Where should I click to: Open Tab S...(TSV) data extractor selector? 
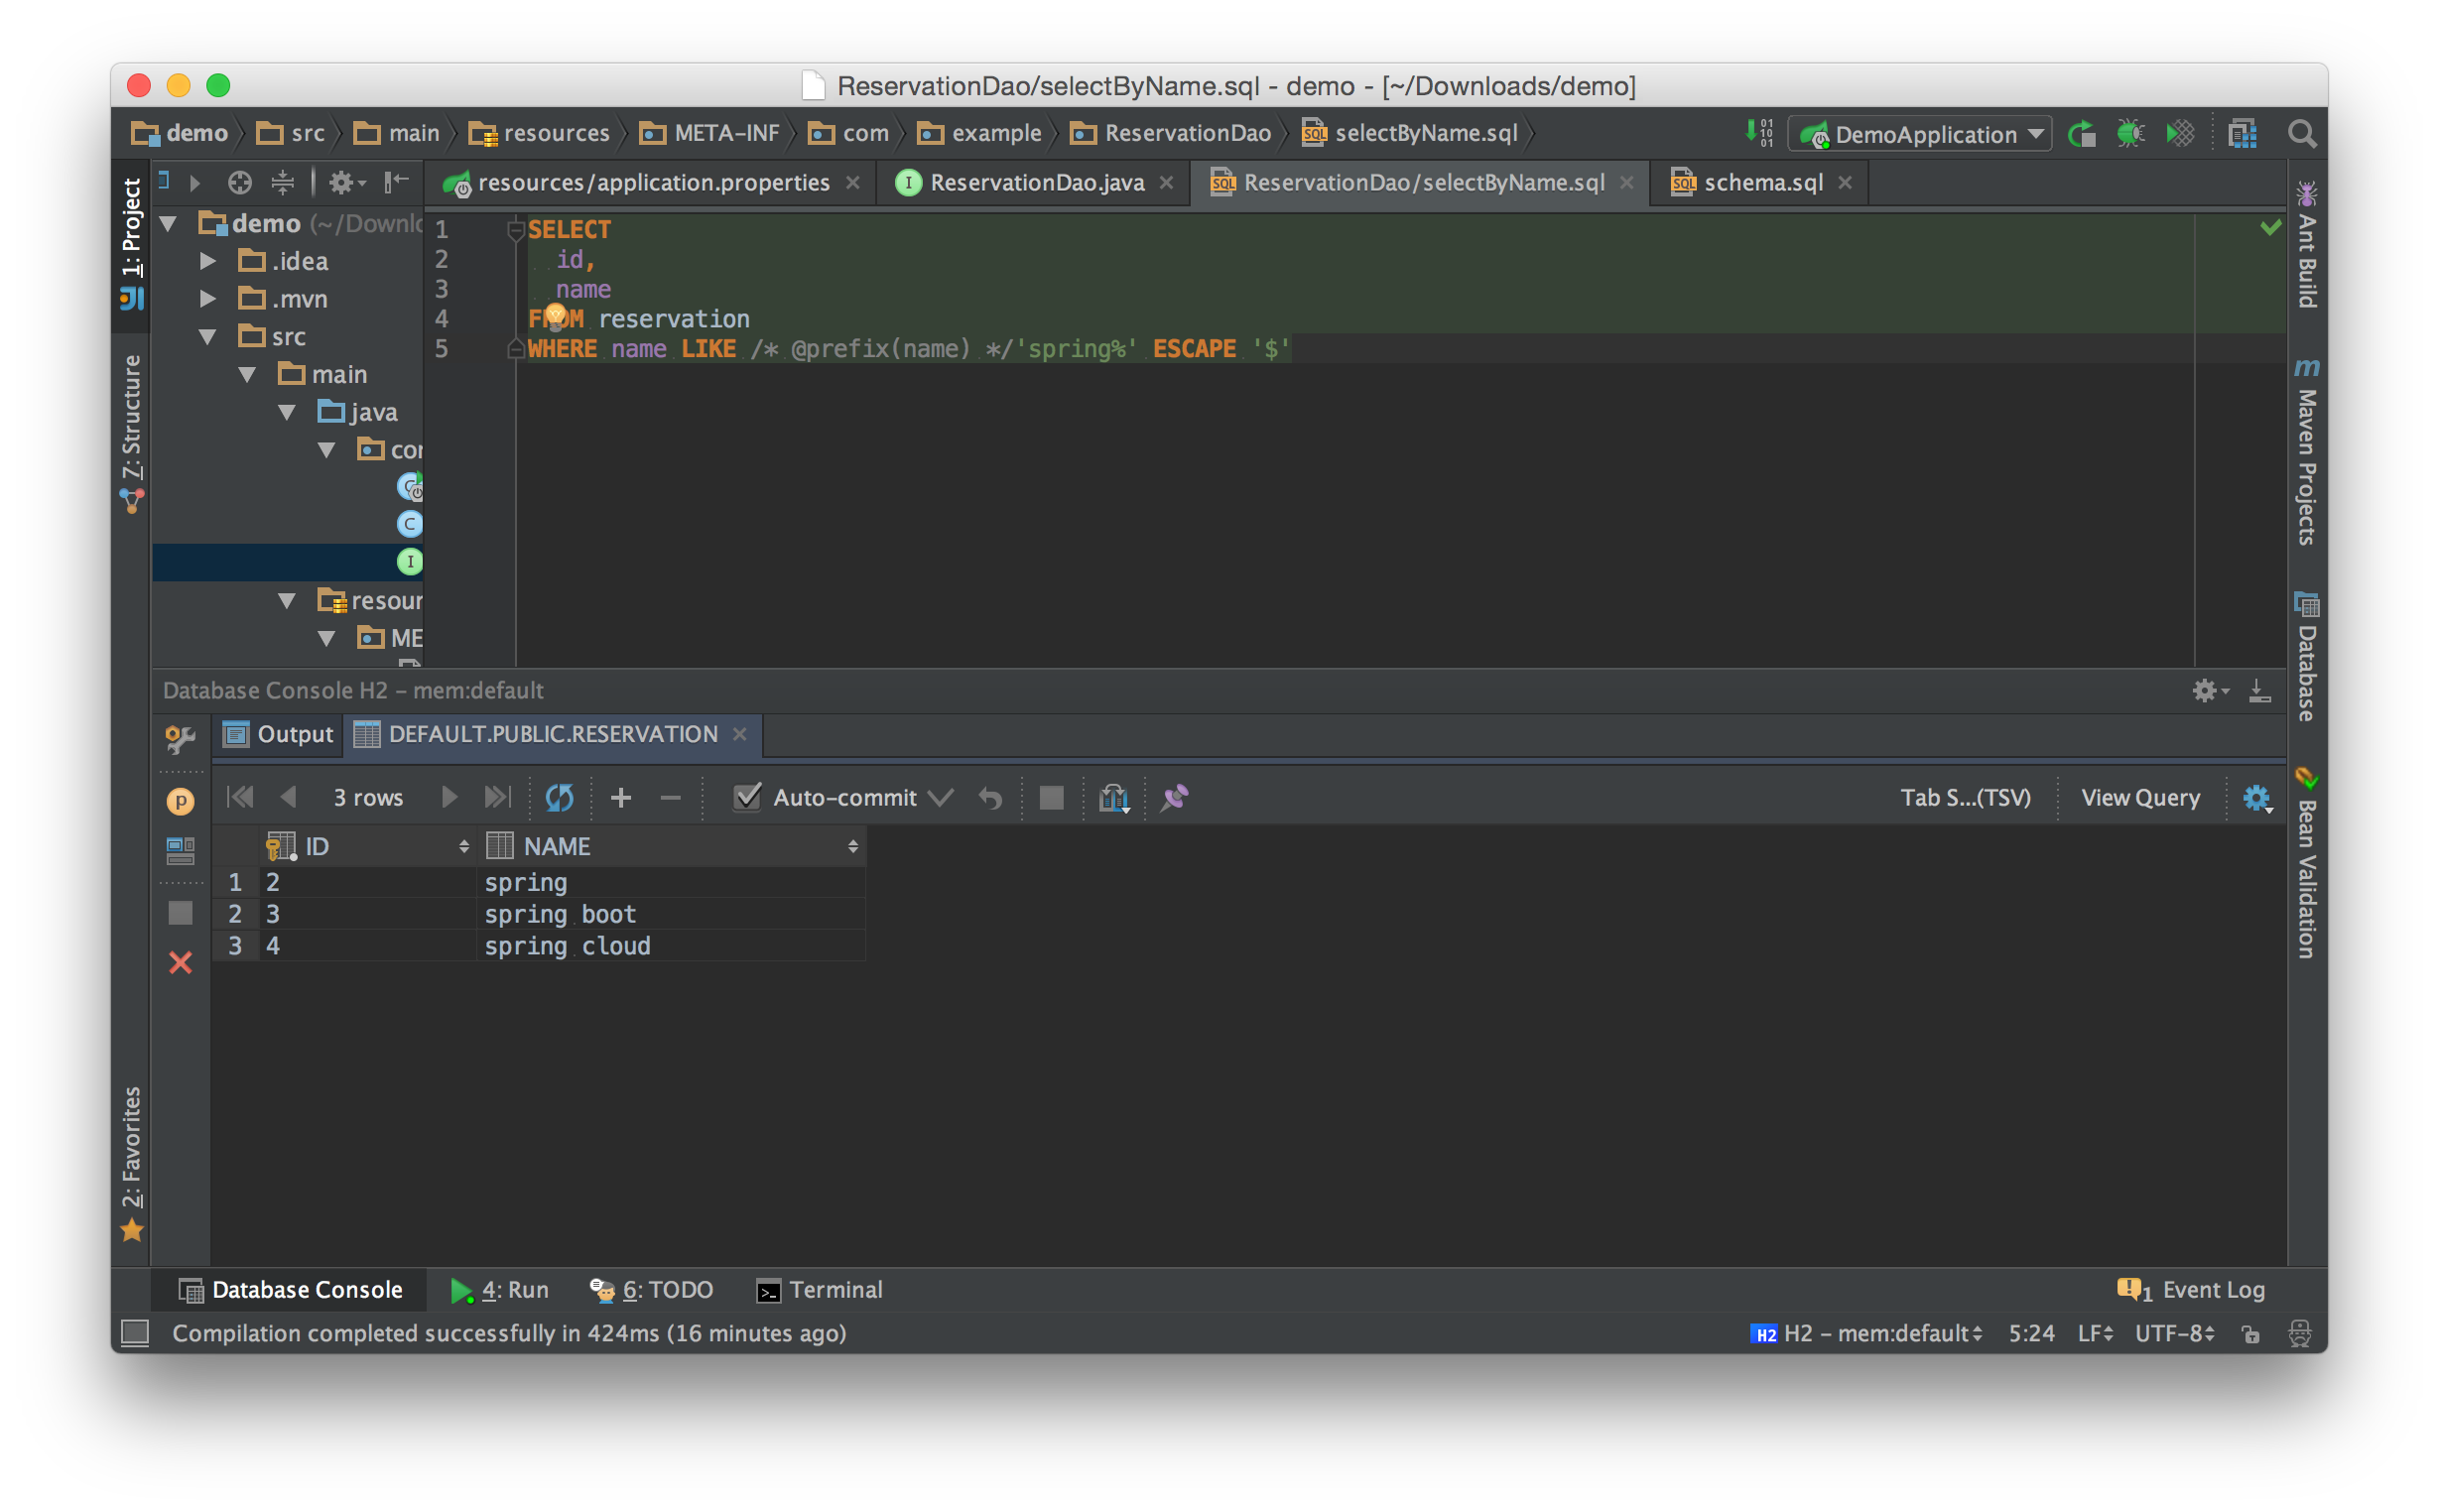1965,797
